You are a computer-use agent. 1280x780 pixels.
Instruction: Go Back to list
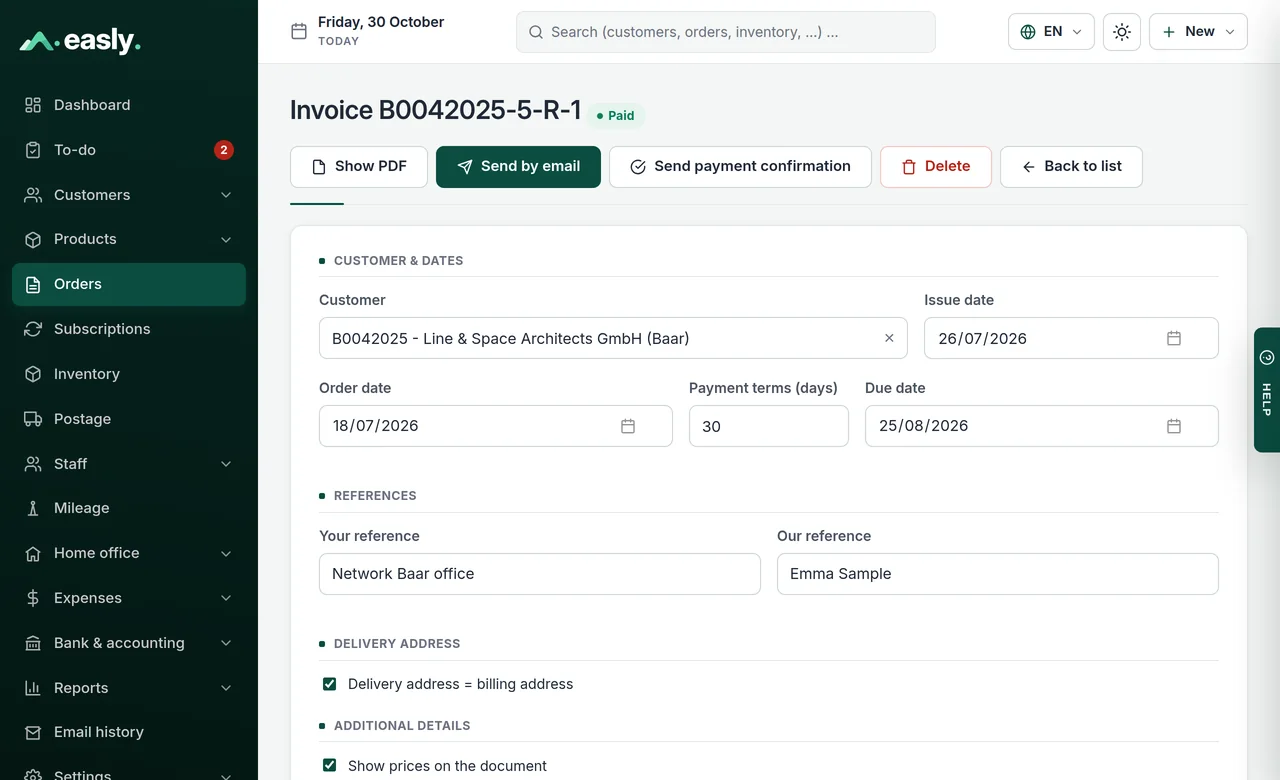[1071, 167]
